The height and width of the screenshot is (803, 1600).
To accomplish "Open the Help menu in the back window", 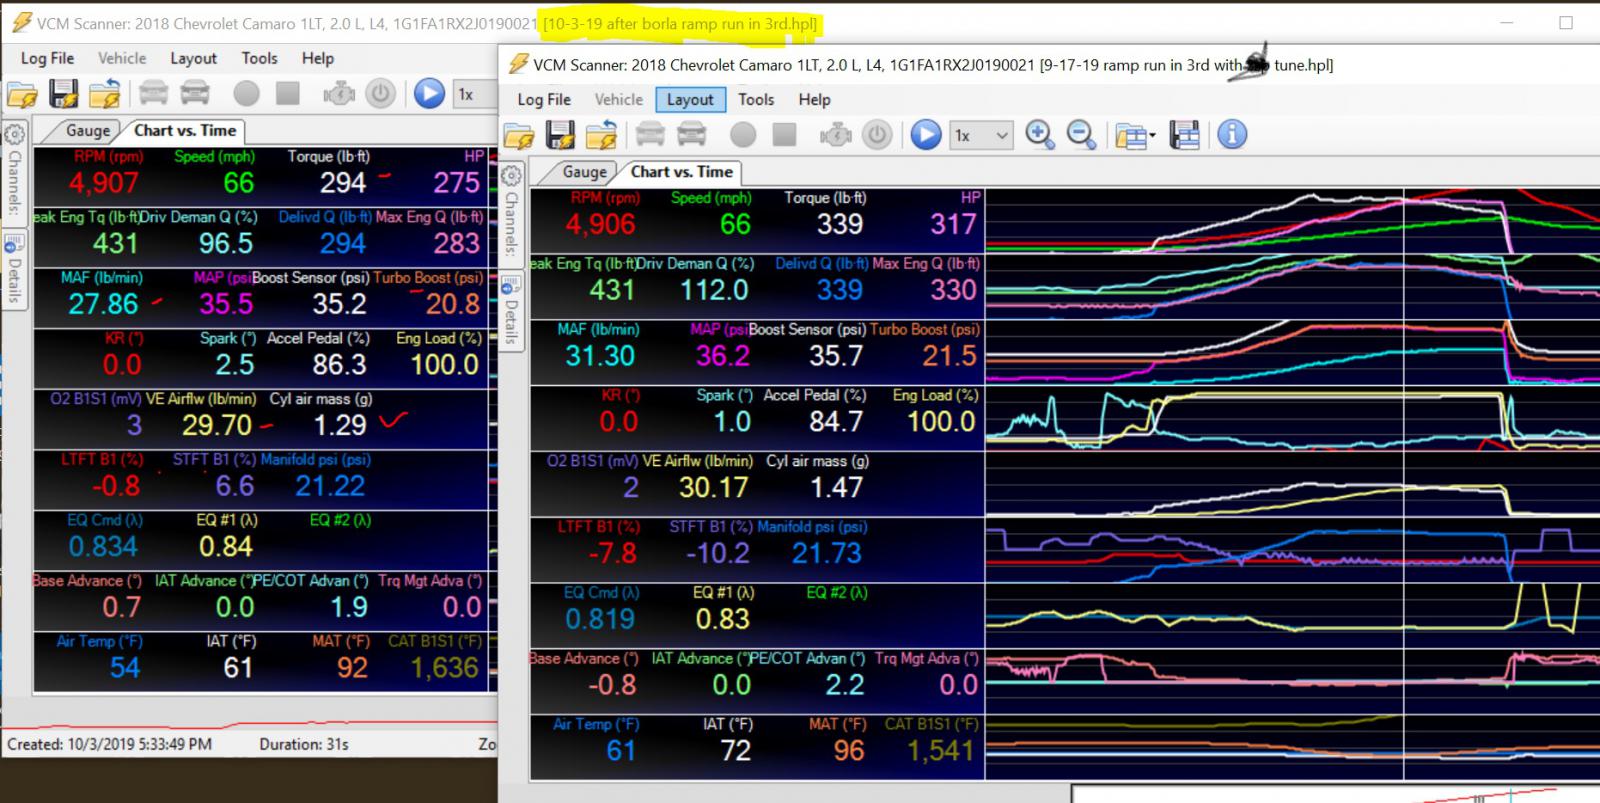I will [x=318, y=58].
